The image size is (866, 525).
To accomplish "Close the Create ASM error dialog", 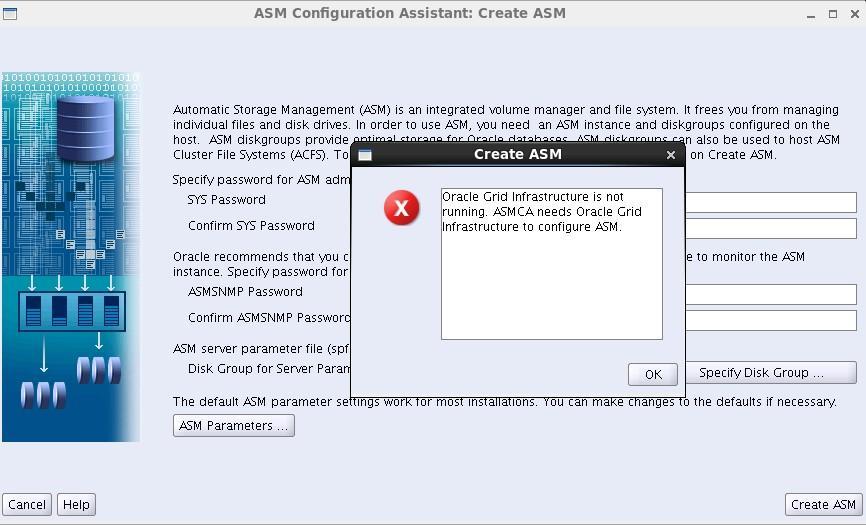I will pos(670,155).
